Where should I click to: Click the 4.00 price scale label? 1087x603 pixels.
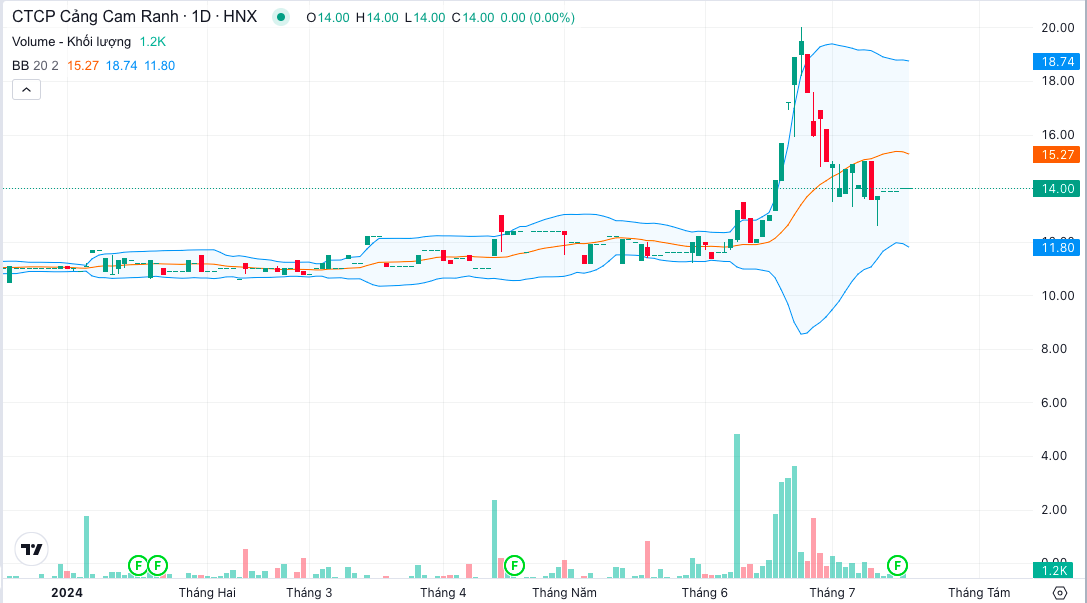1054,456
